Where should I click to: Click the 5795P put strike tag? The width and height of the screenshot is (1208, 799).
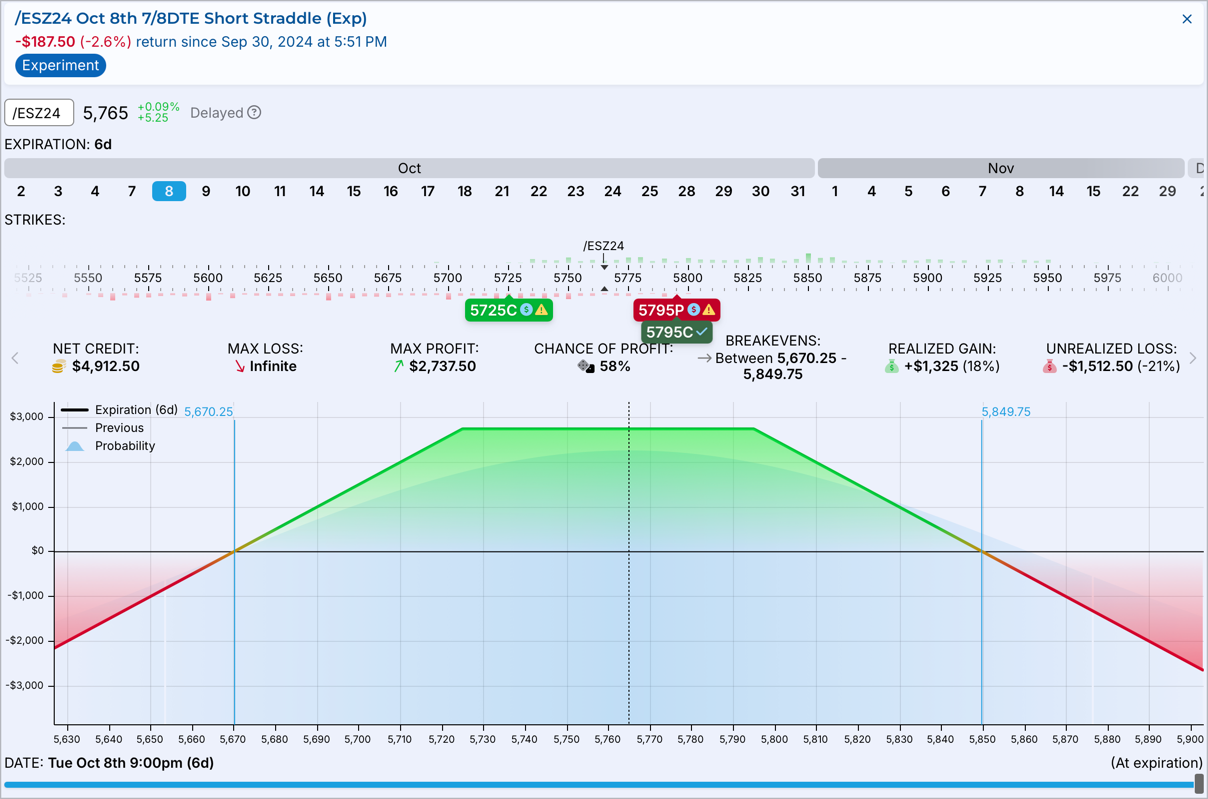[x=676, y=310]
